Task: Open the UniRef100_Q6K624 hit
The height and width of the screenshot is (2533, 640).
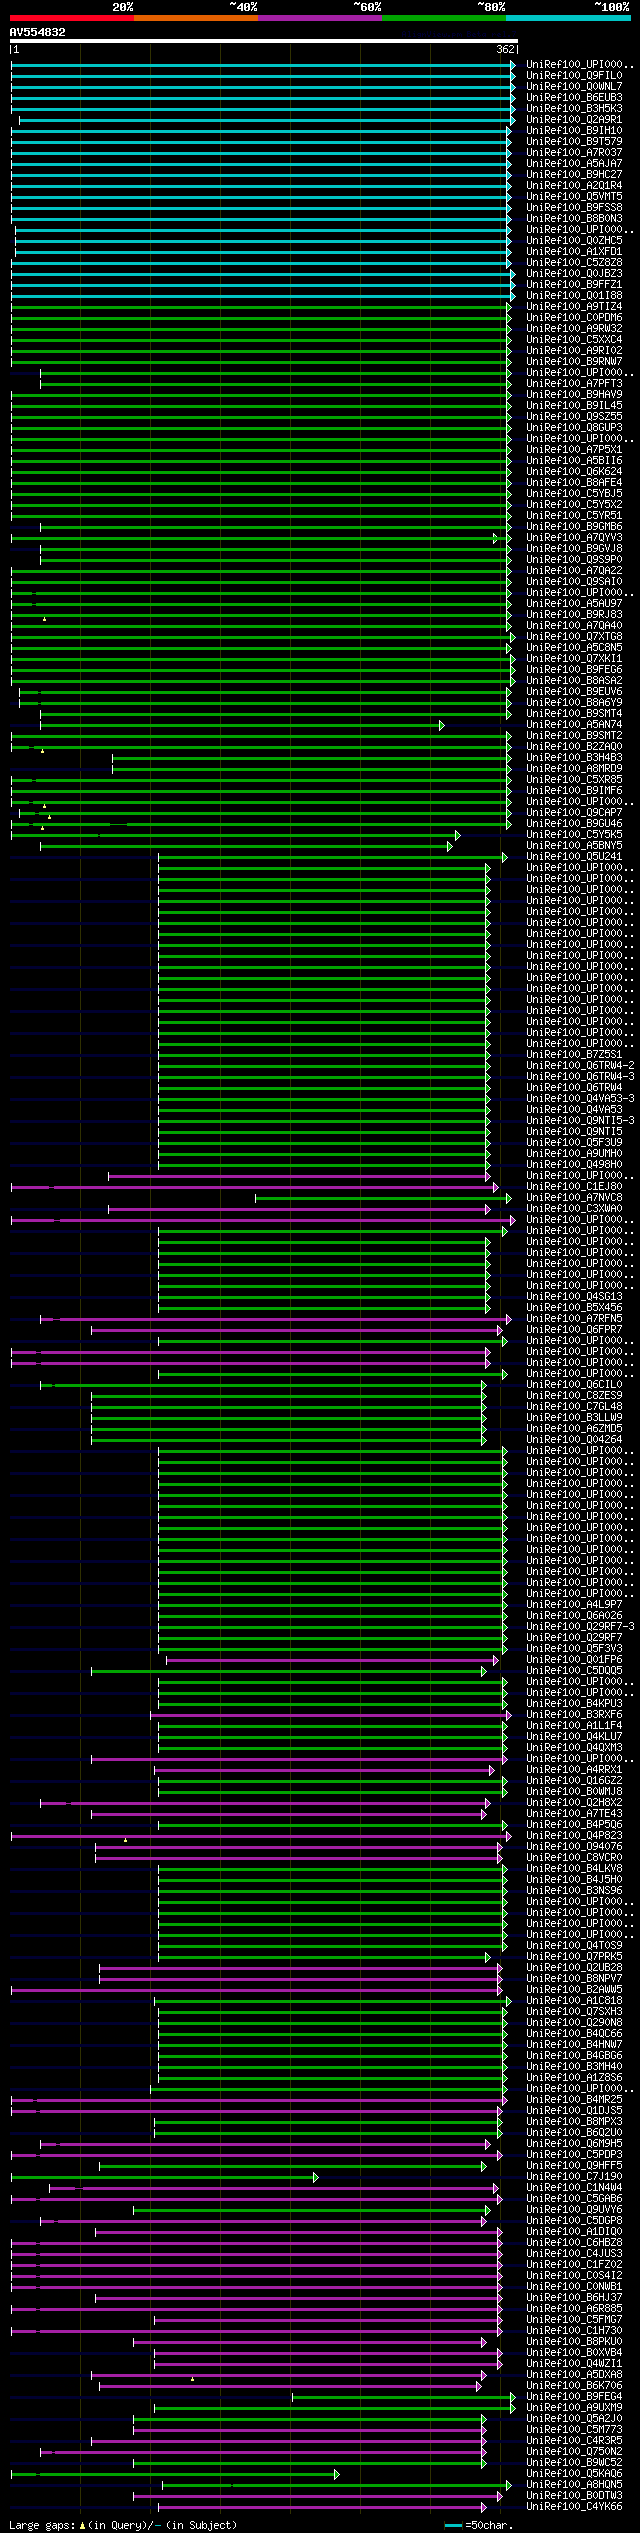Action: click(574, 471)
